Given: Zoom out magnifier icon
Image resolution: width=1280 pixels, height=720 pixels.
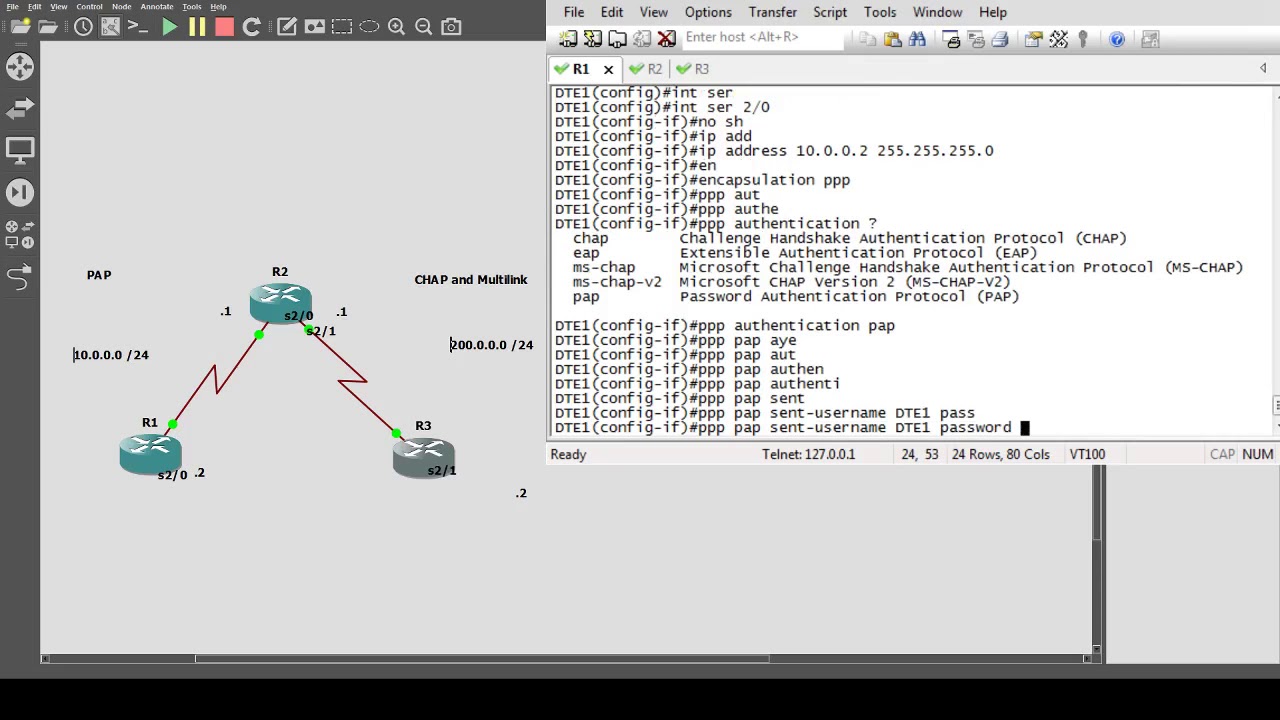Looking at the screenshot, I should coord(423,27).
